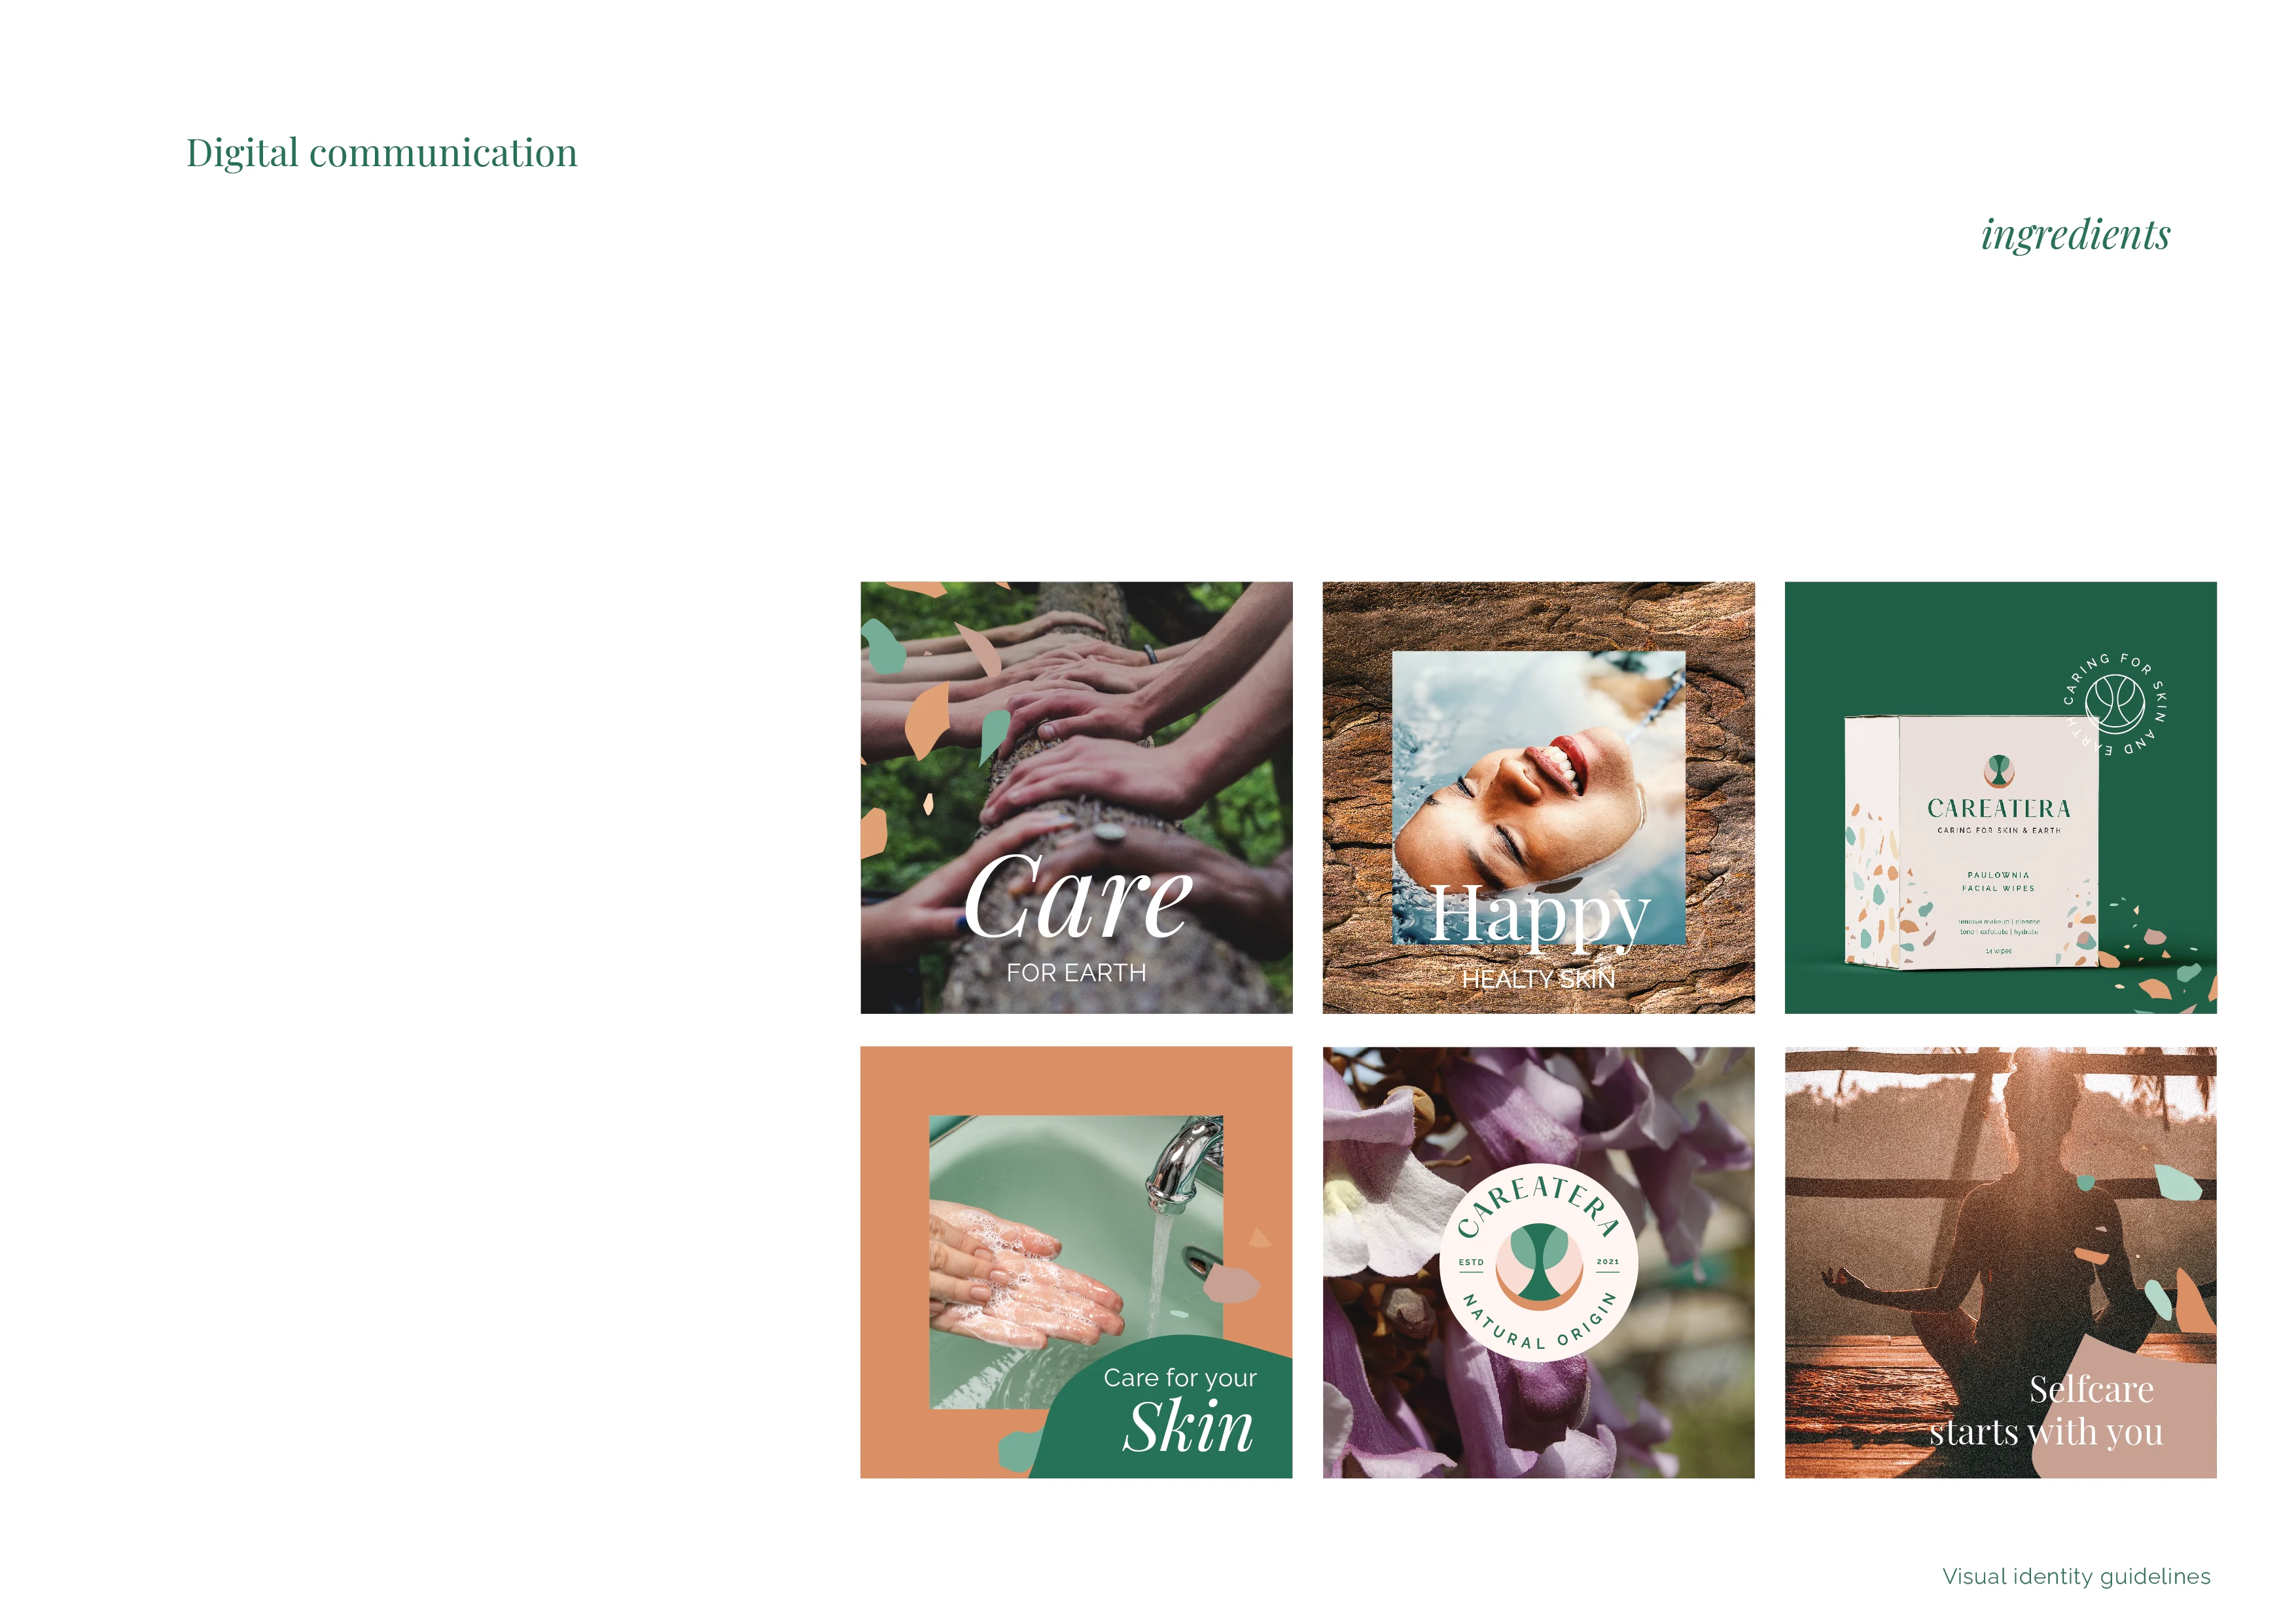Image resolution: width=2296 pixels, height=1623 pixels.
Task: Click the 'Care for Earth' hands thumbnail
Action: click(x=1076, y=797)
